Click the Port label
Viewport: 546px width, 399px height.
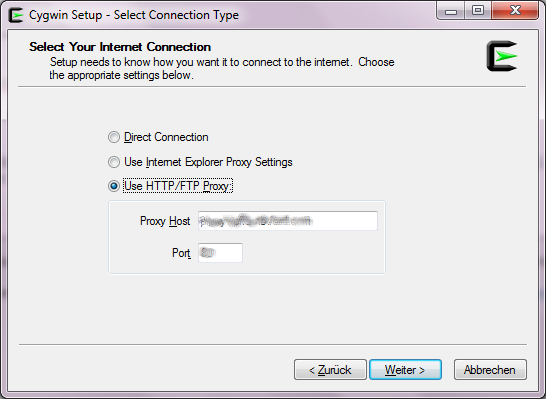pos(181,253)
